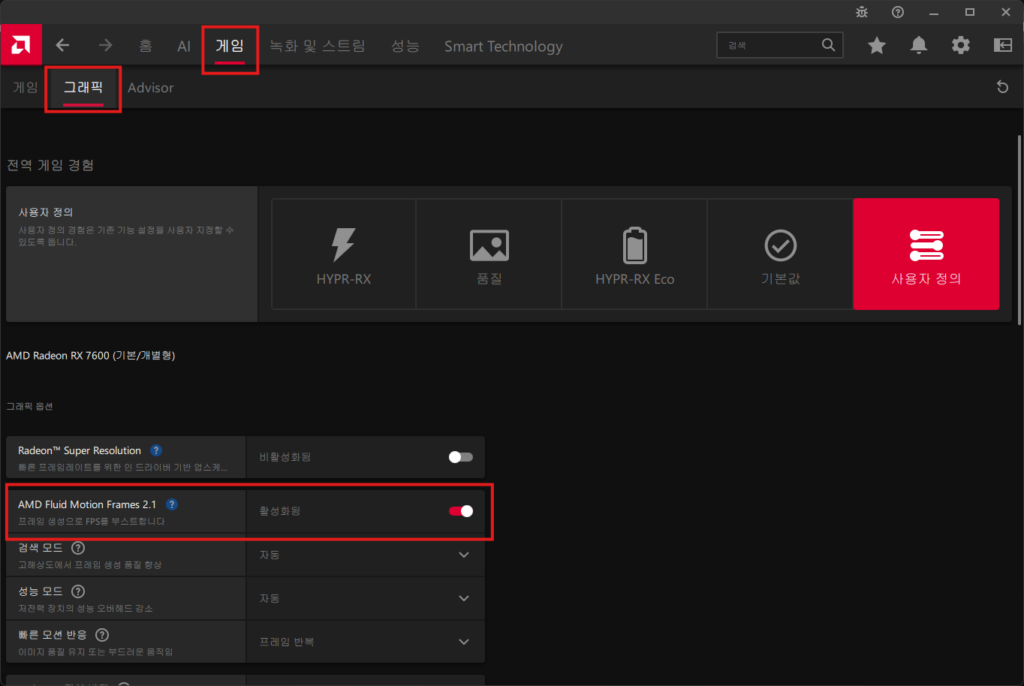Open the Advisor tab
This screenshot has height=686, width=1024.
[150, 88]
